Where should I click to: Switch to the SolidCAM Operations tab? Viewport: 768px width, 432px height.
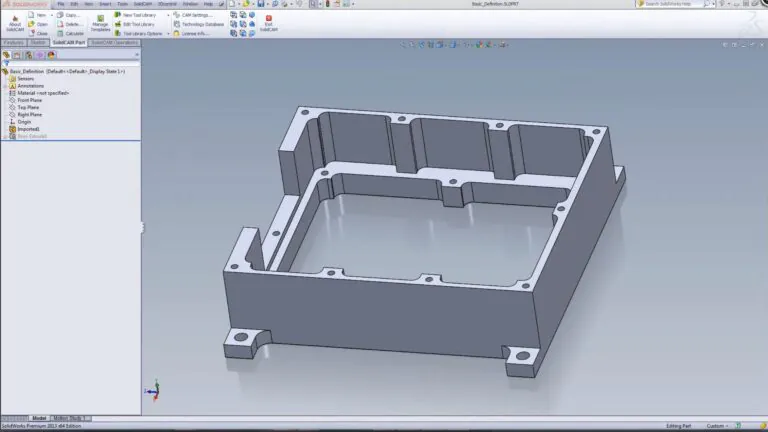[x=114, y=43]
